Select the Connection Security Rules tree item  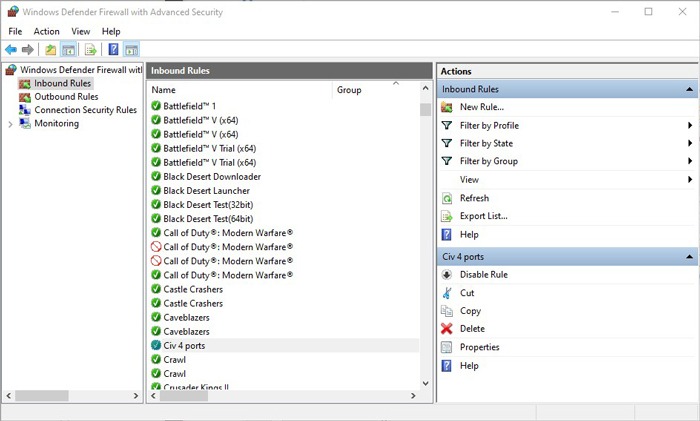[x=86, y=110]
